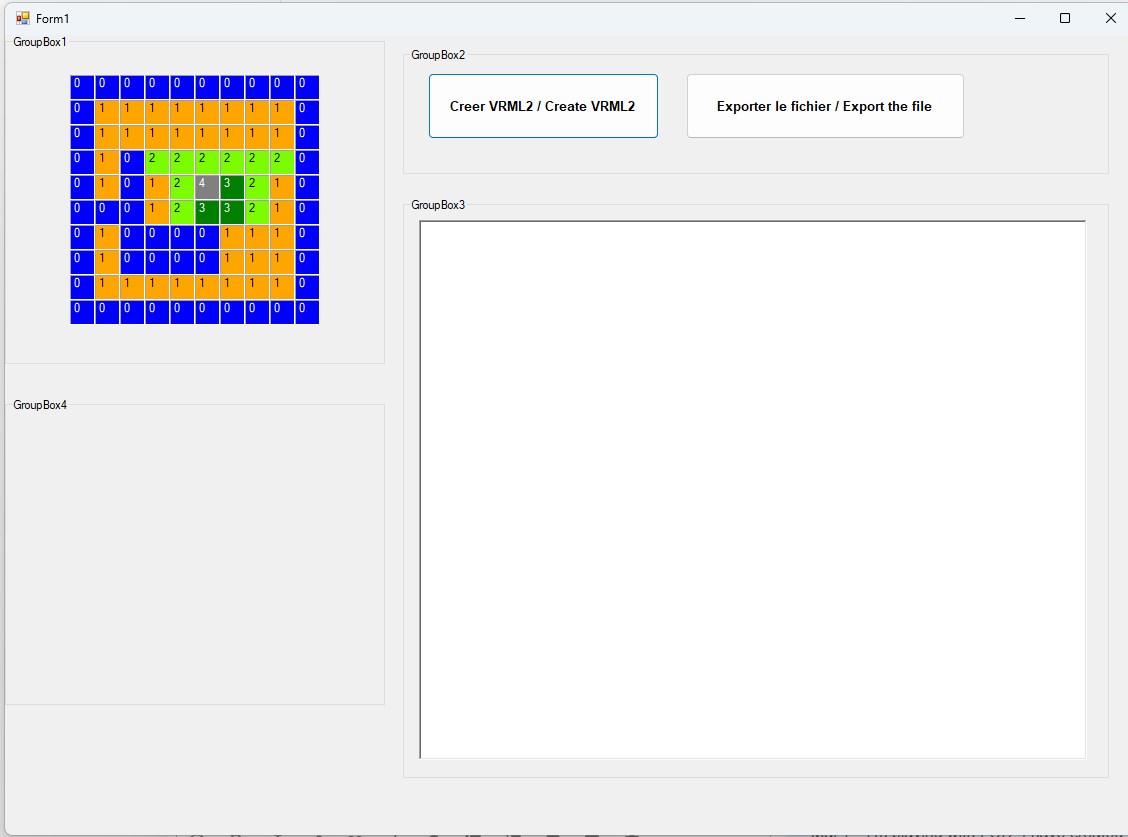Click the light green 2 left of gray 4
The width and height of the screenshot is (1128, 837).
tap(182, 186)
